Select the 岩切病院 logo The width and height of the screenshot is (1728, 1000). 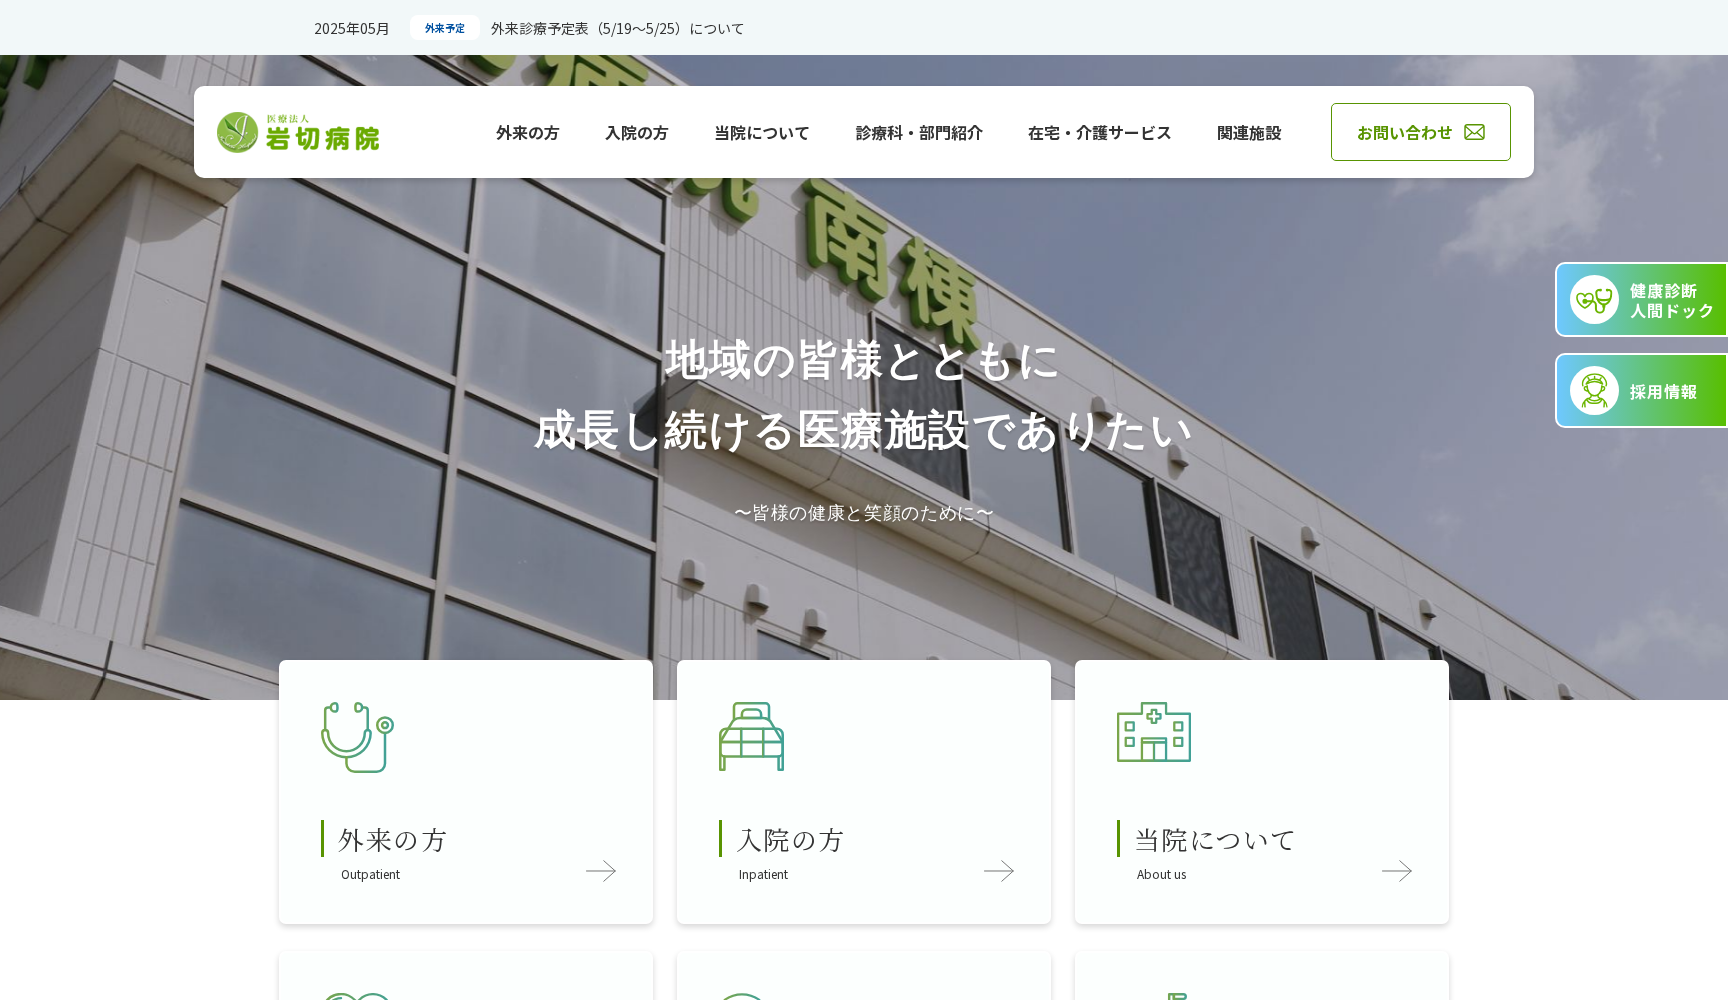click(x=298, y=131)
